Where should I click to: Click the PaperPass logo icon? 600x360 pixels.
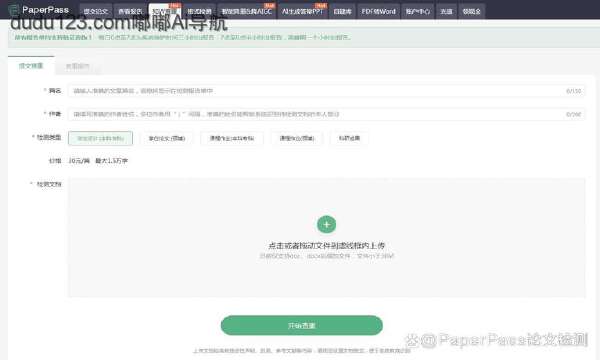13,10
